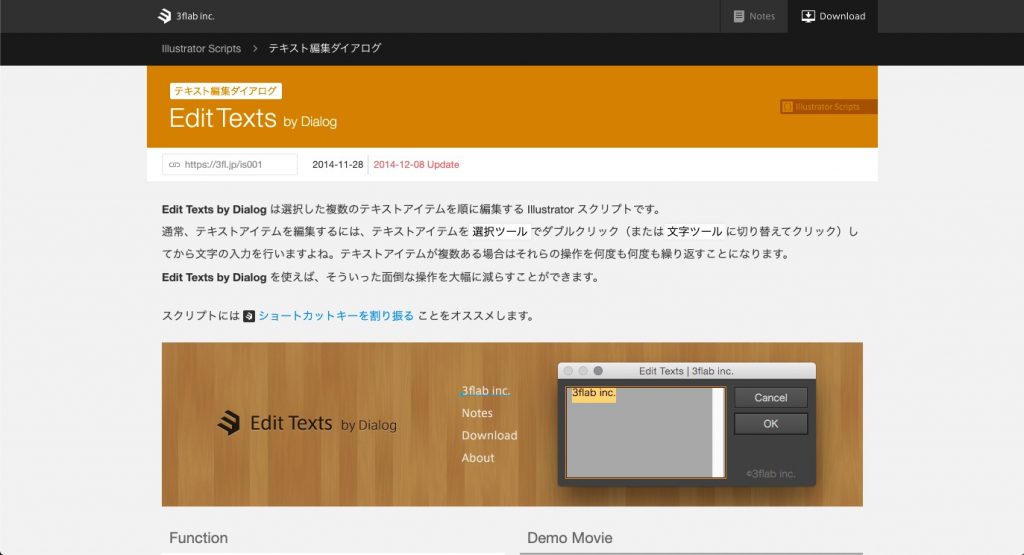
Task: Click About text in the demo image
Action: click(x=477, y=458)
